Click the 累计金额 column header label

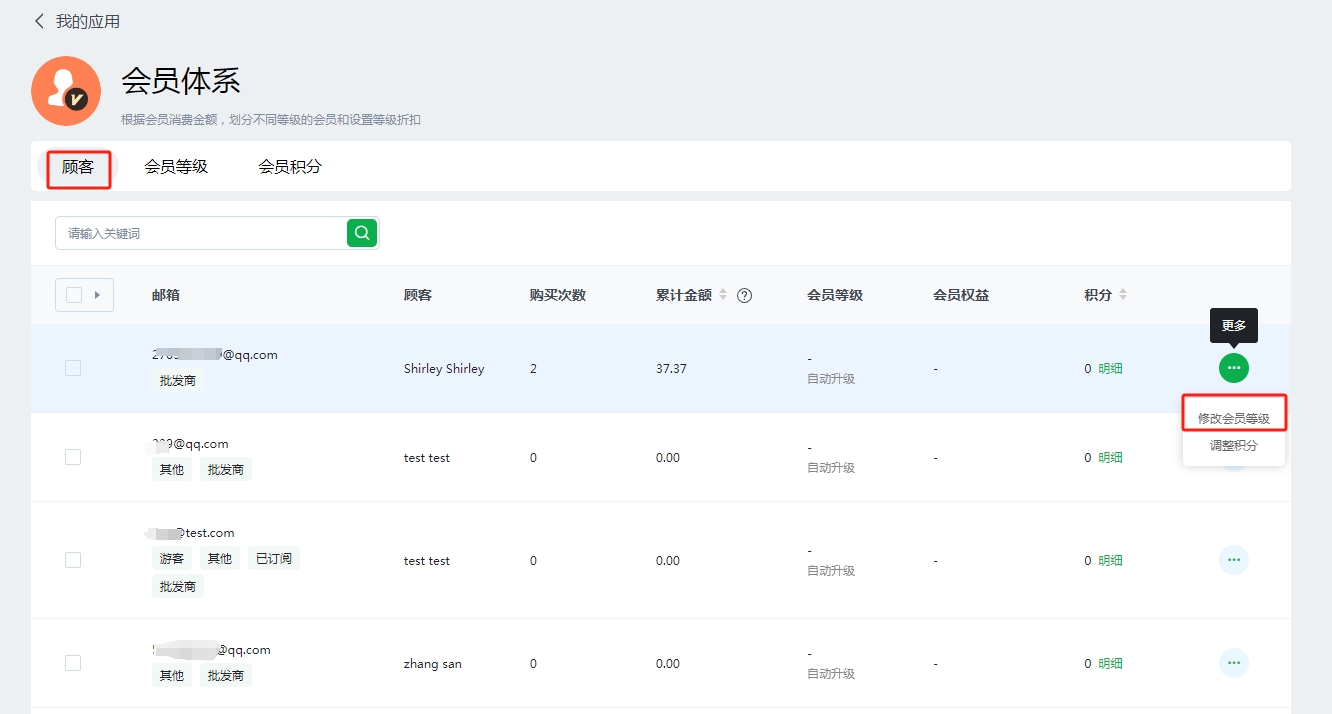(684, 295)
